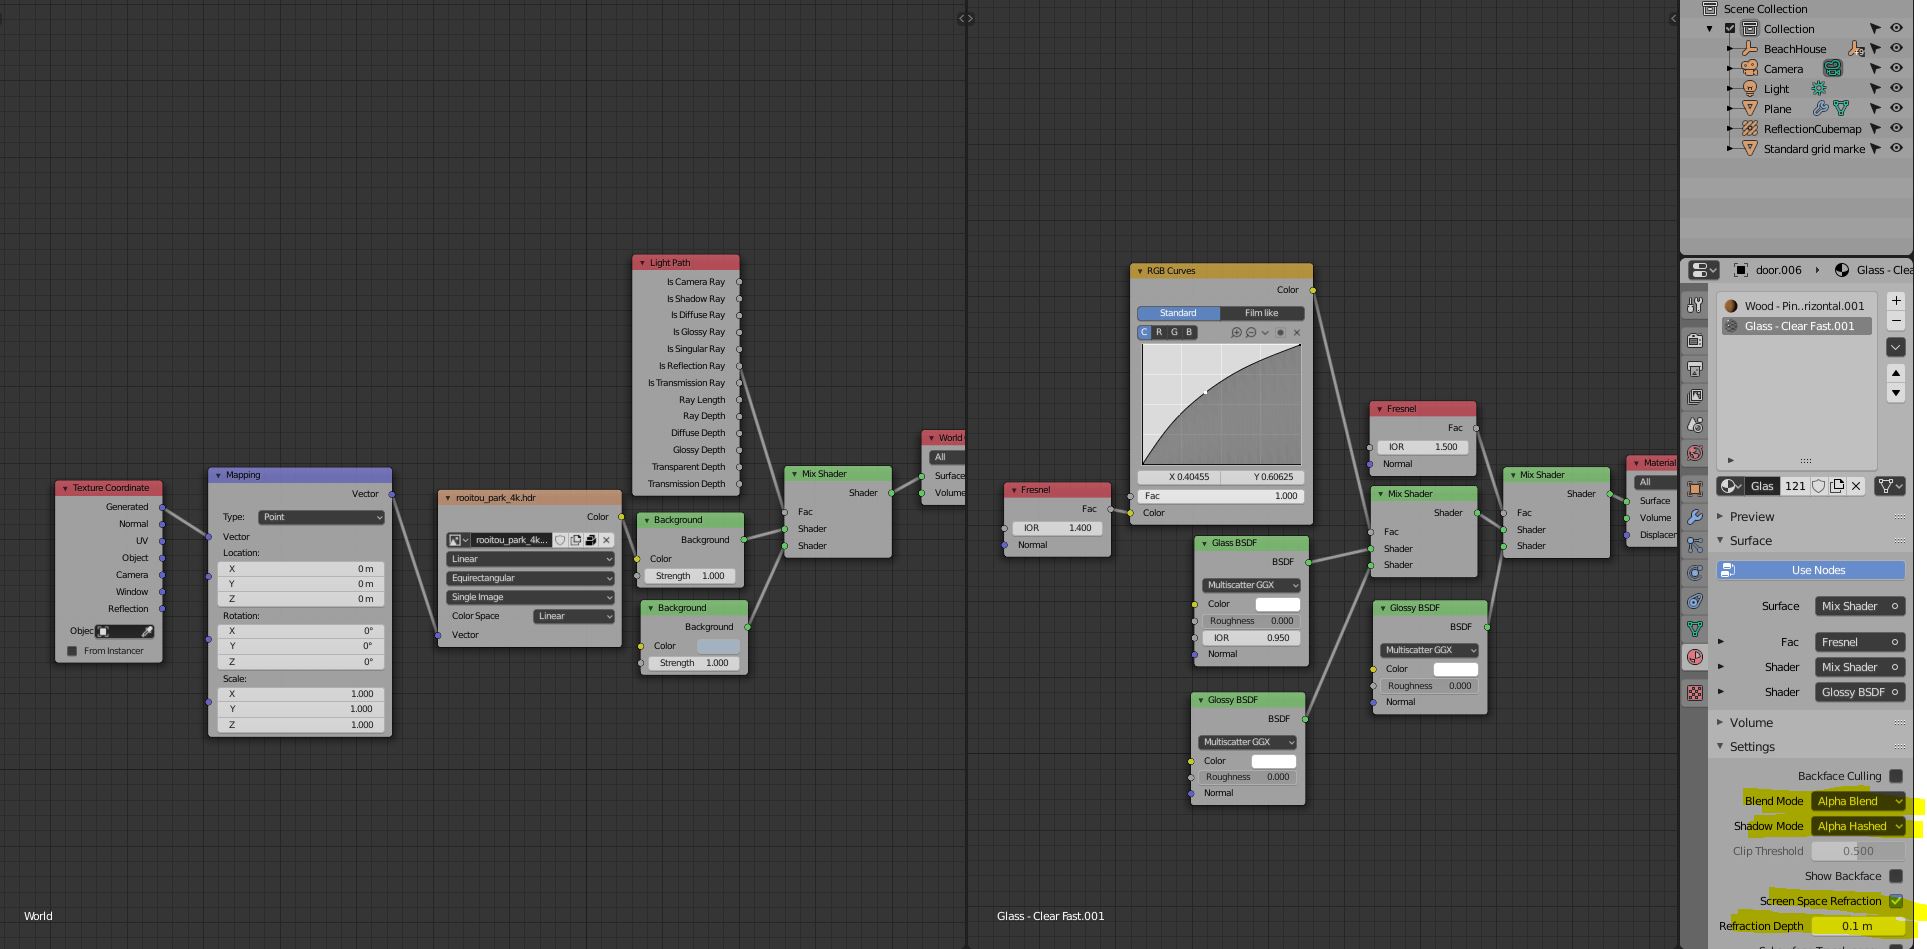Open the View Layer properties tab icon
The height and width of the screenshot is (949, 1927).
[x=1695, y=397]
